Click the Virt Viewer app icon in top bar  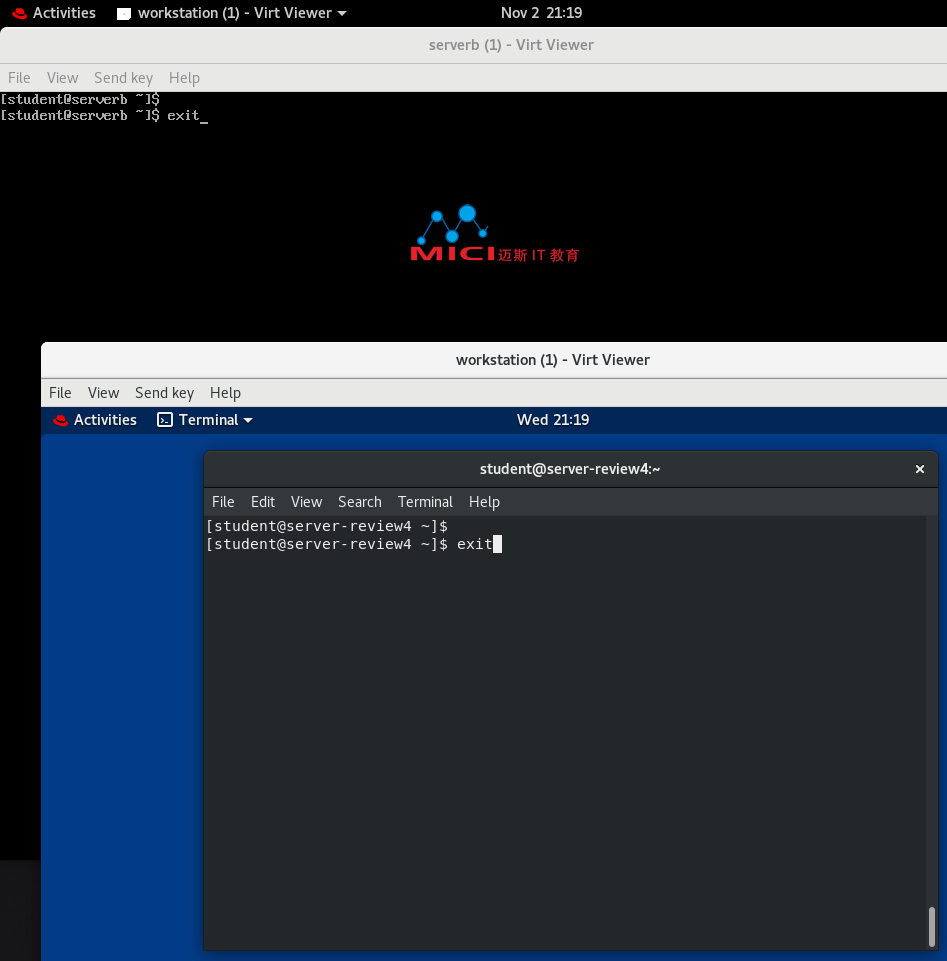point(124,13)
